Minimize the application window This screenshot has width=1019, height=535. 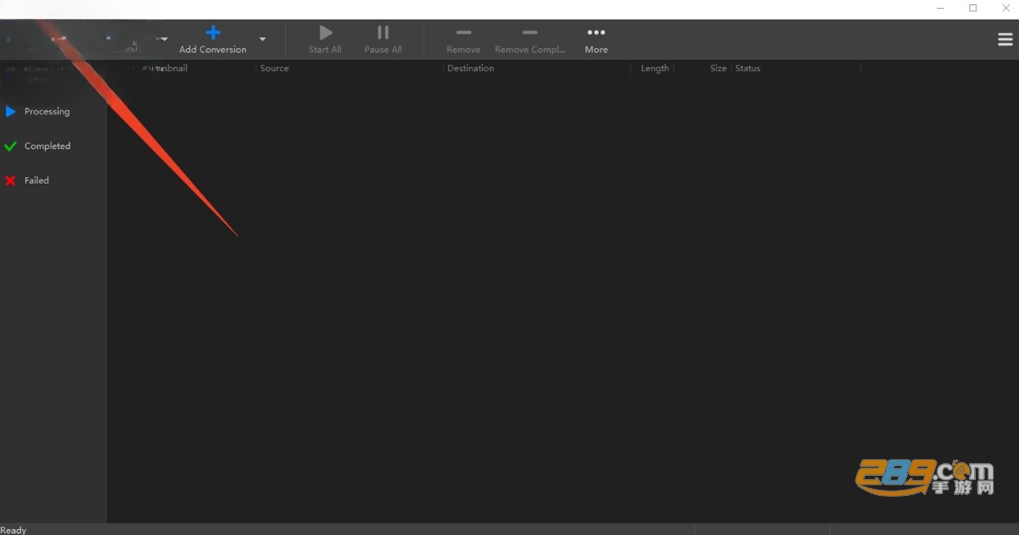click(940, 8)
